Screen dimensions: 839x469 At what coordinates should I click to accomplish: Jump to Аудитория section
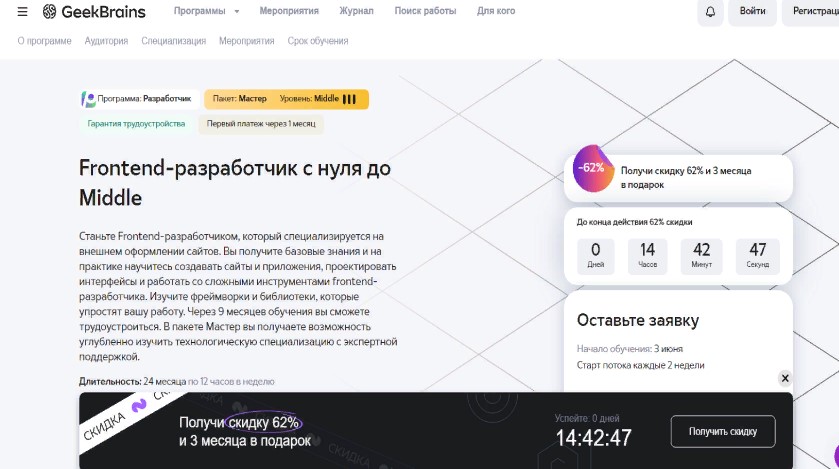(x=106, y=41)
